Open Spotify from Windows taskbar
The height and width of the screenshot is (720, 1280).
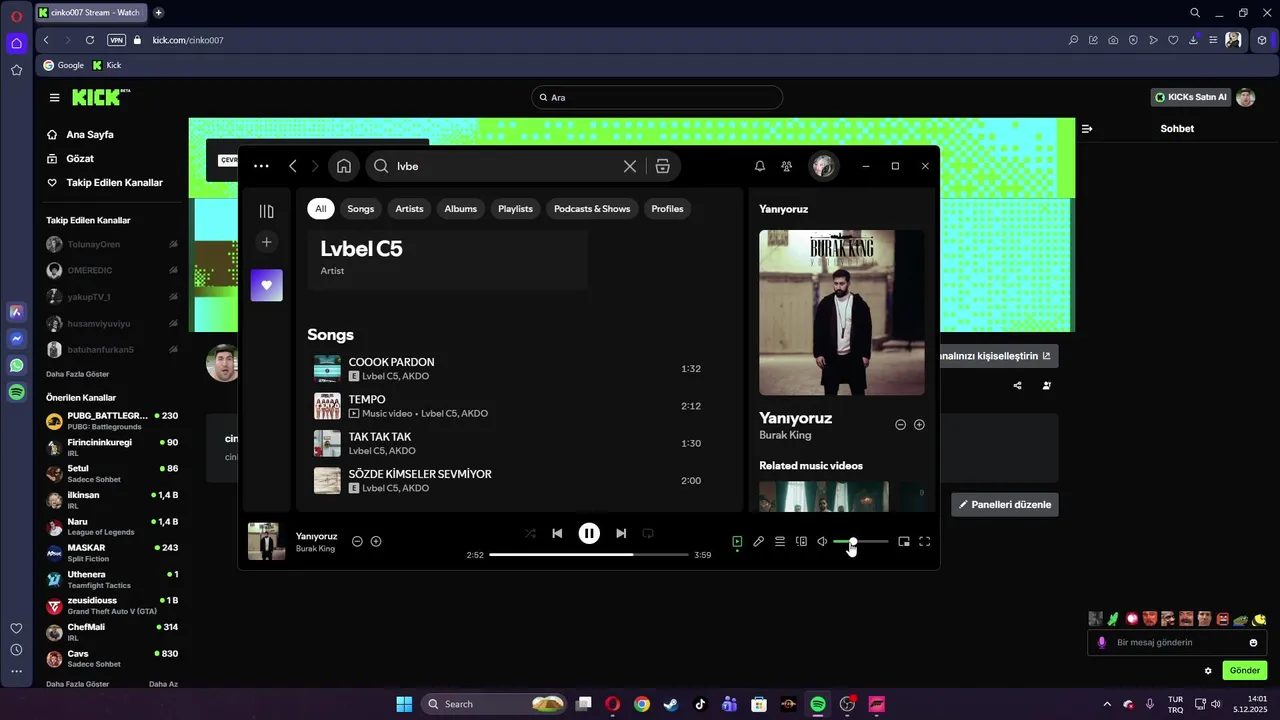(x=818, y=704)
